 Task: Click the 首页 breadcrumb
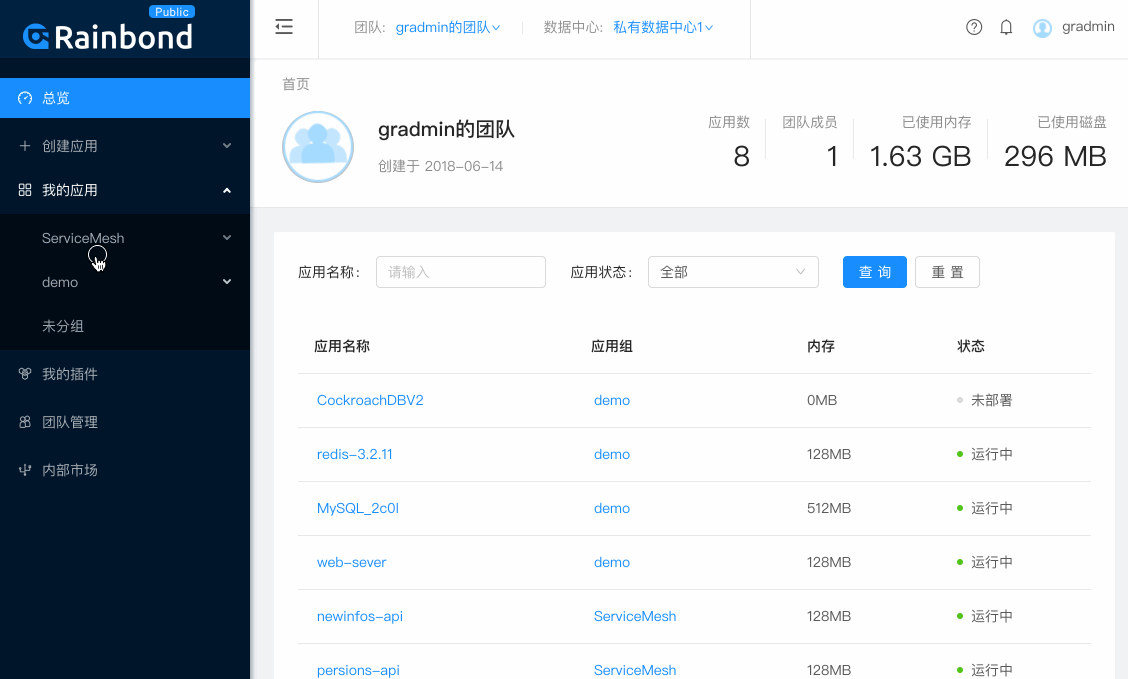click(x=295, y=84)
